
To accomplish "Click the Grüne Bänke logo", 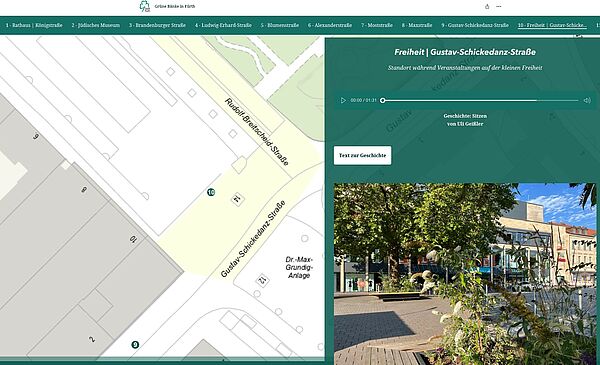I will pyautogui.click(x=145, y=7).
